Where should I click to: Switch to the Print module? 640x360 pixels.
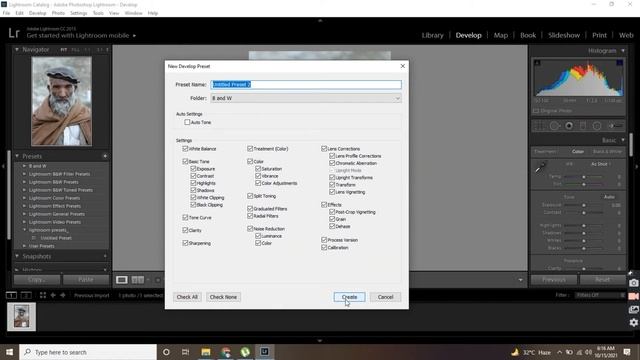tap(599, 35)
